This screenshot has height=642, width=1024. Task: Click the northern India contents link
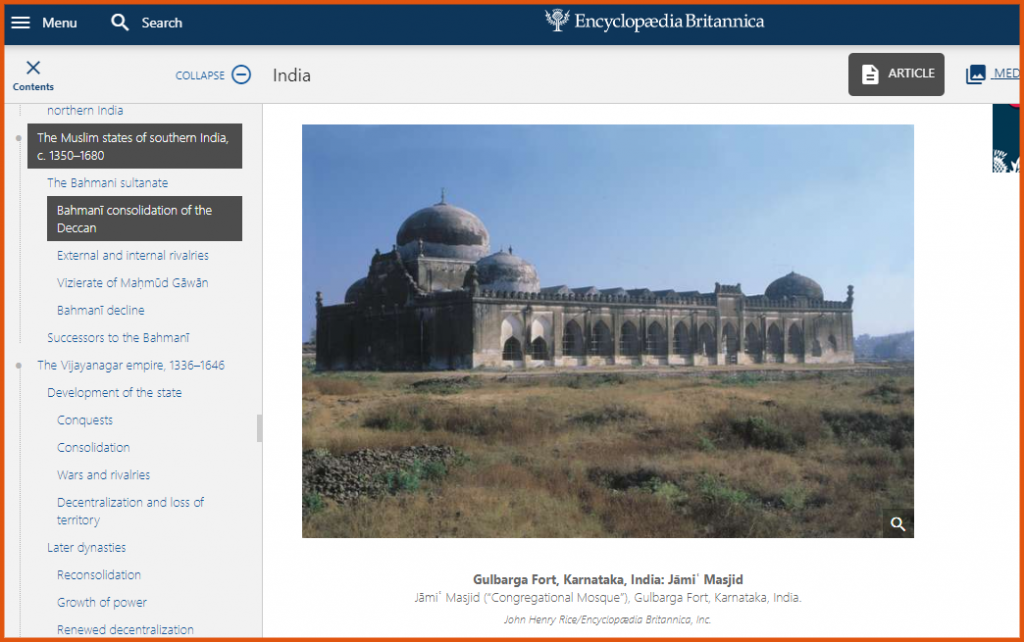[x=85, y=110]
